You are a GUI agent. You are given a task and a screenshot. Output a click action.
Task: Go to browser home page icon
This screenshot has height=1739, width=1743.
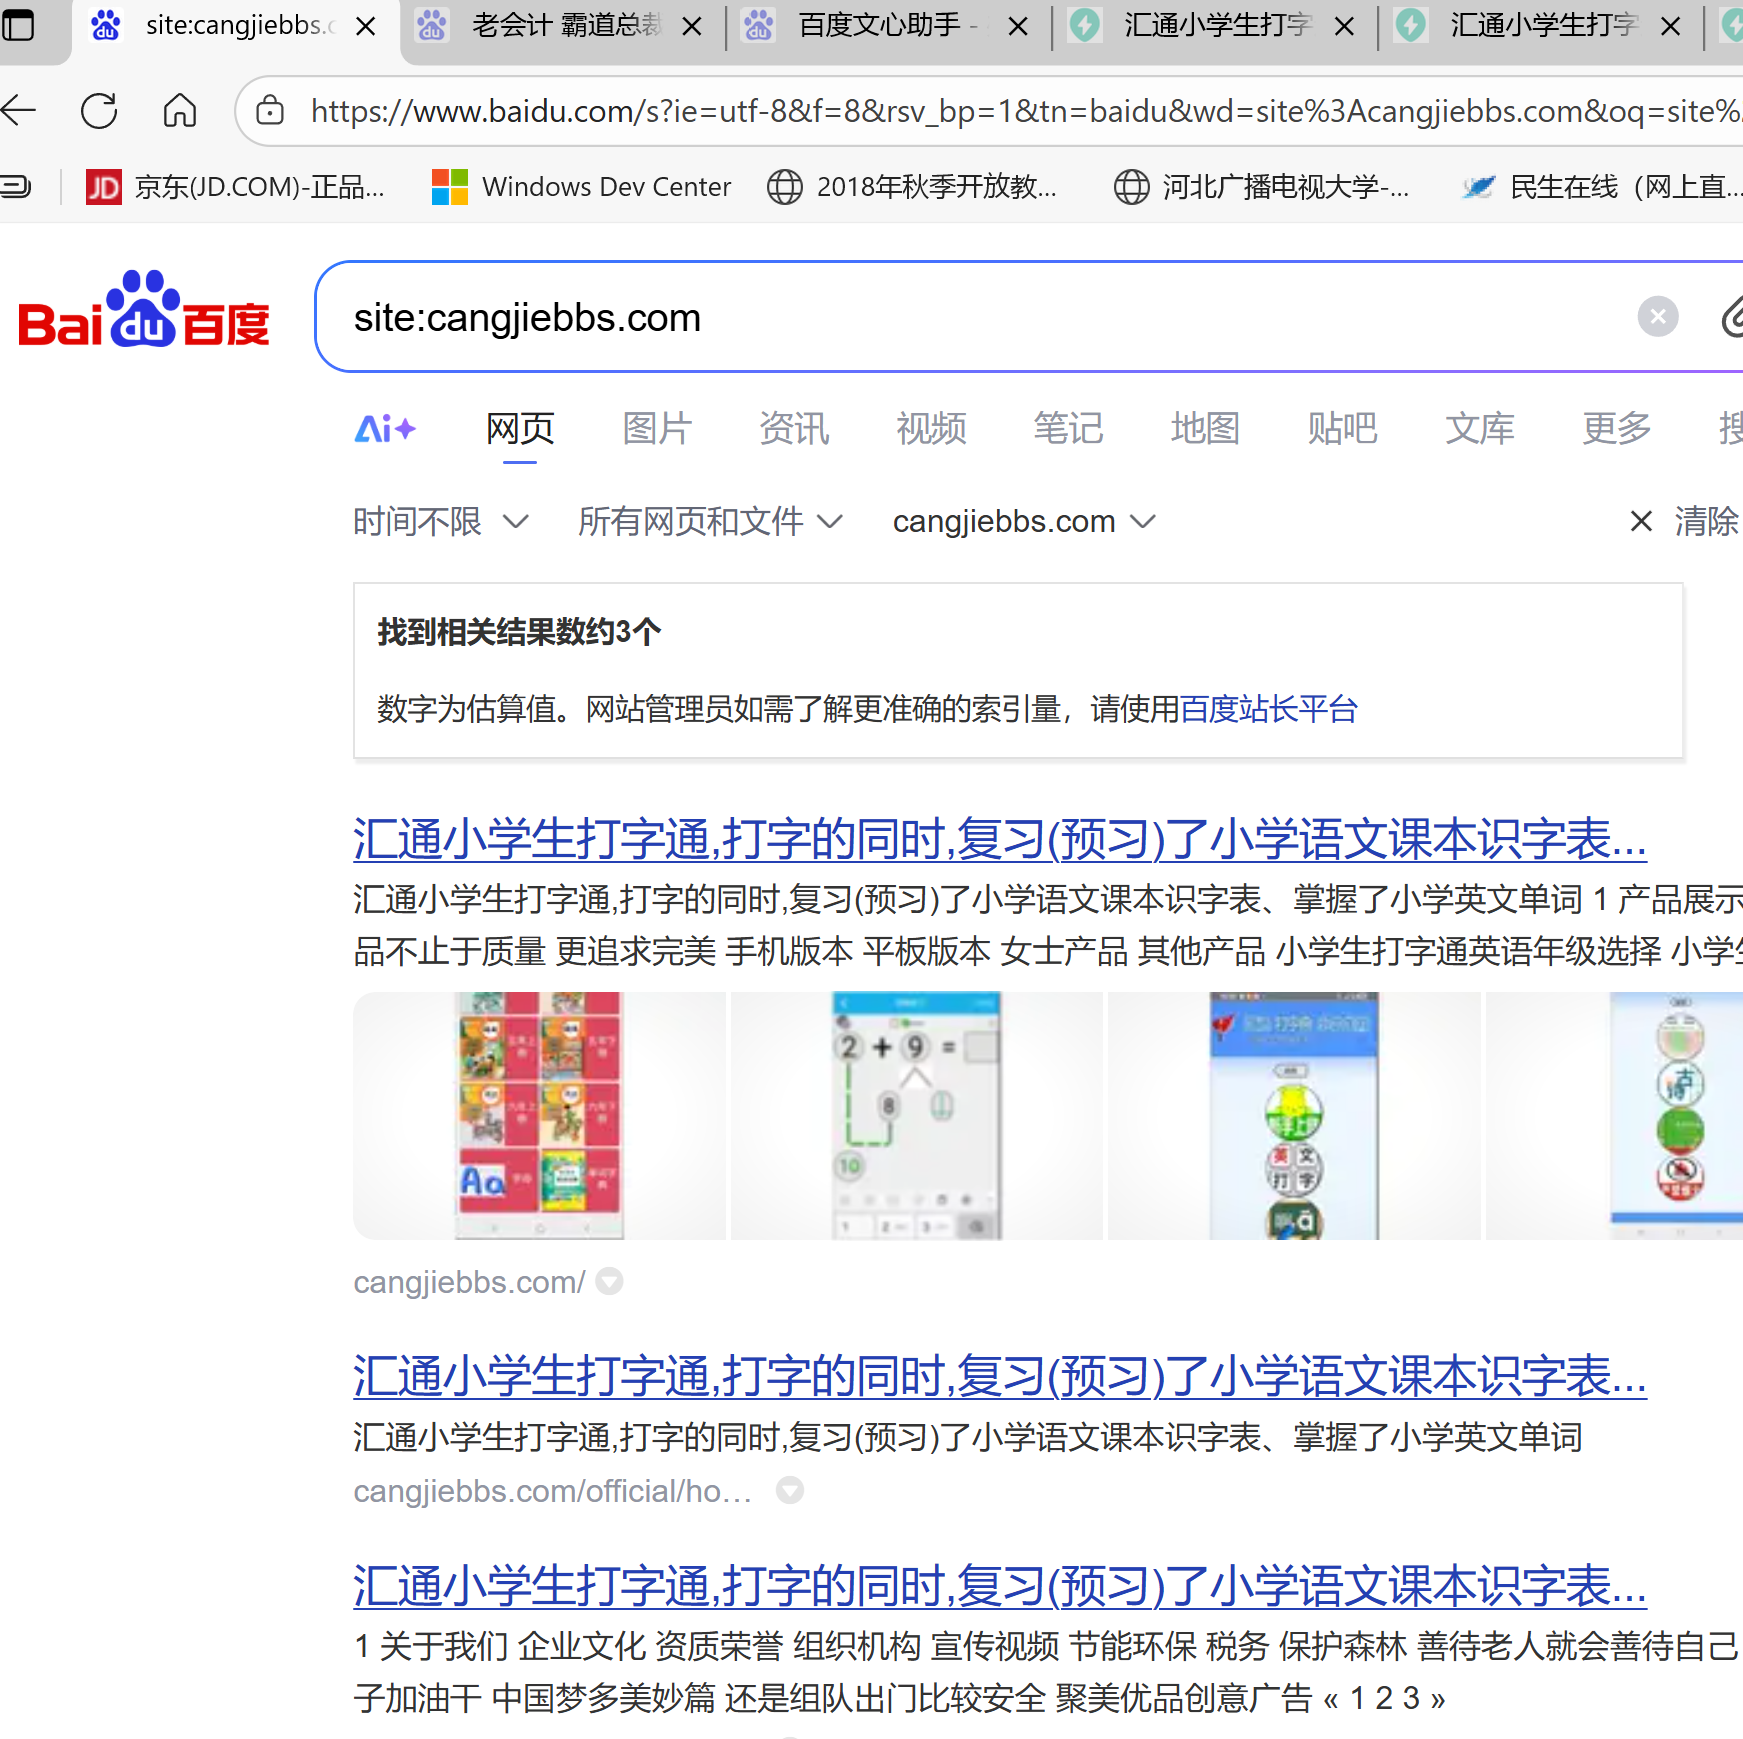tap(180, 110)
